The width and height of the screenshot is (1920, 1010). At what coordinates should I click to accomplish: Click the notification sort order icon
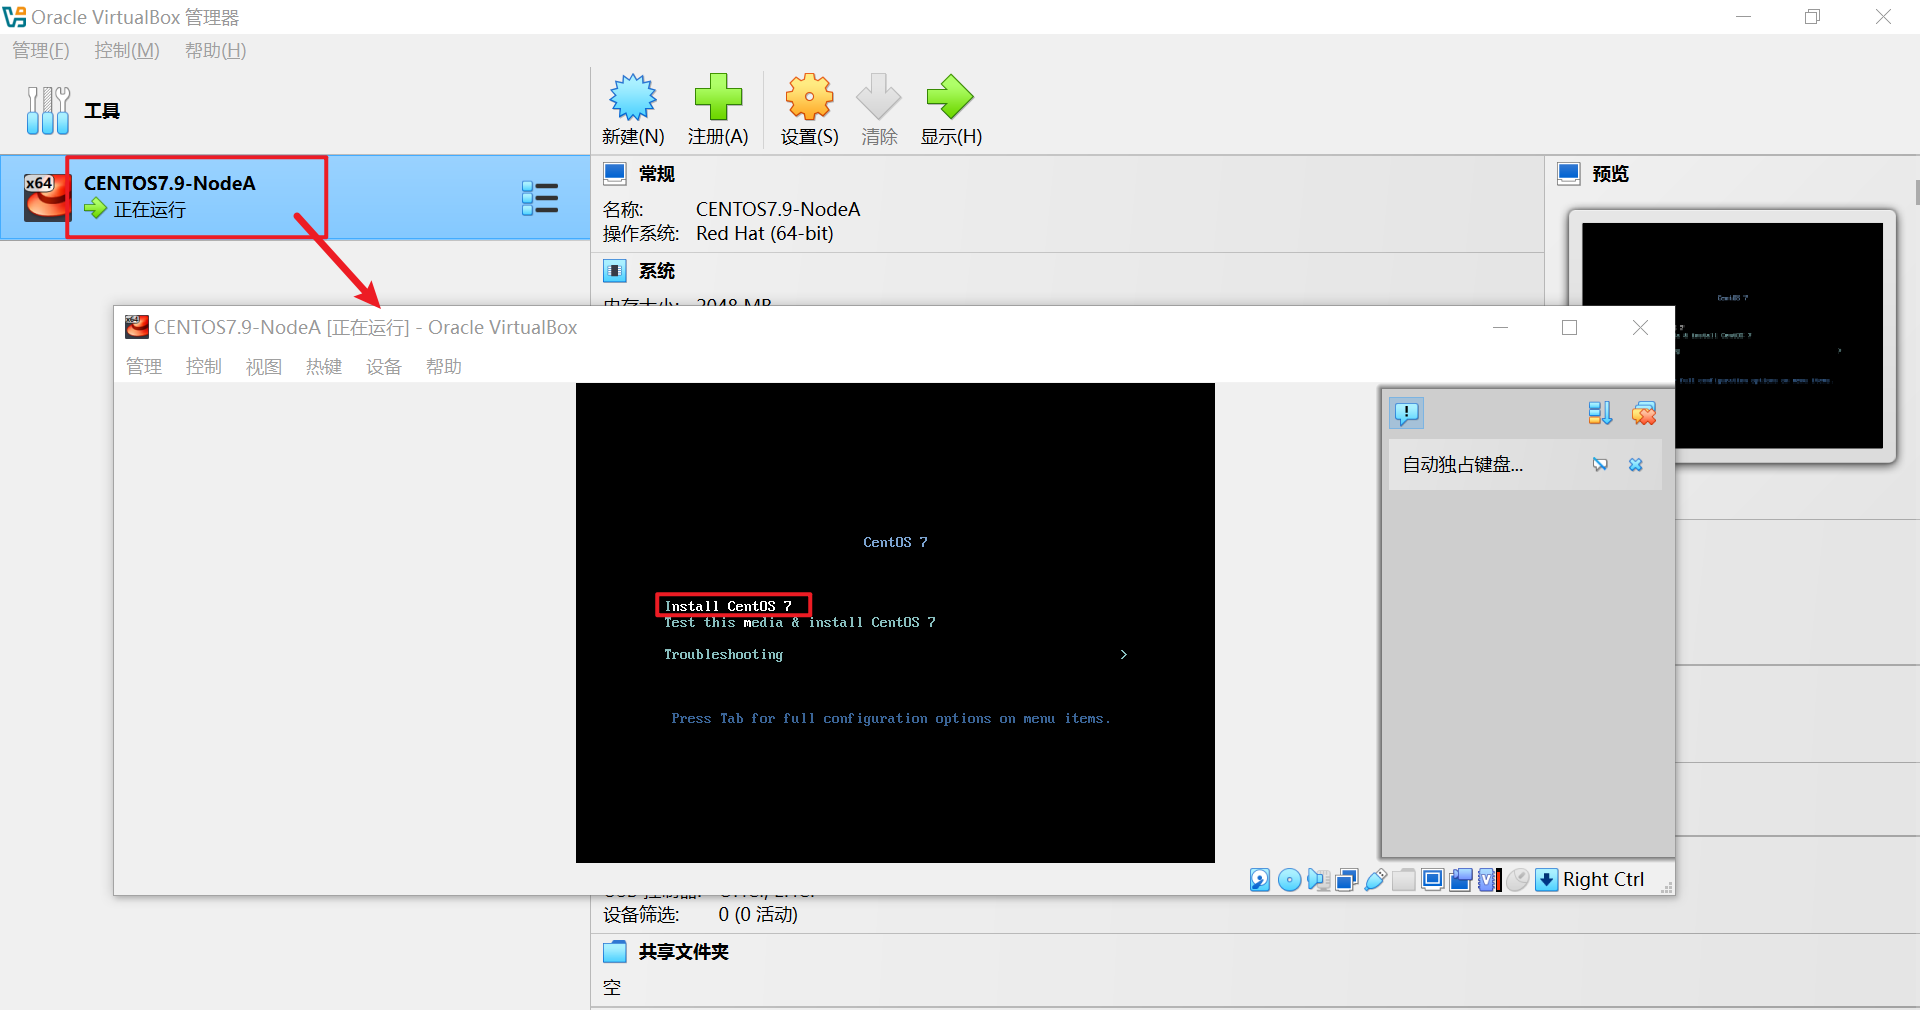click(1600, 413)
